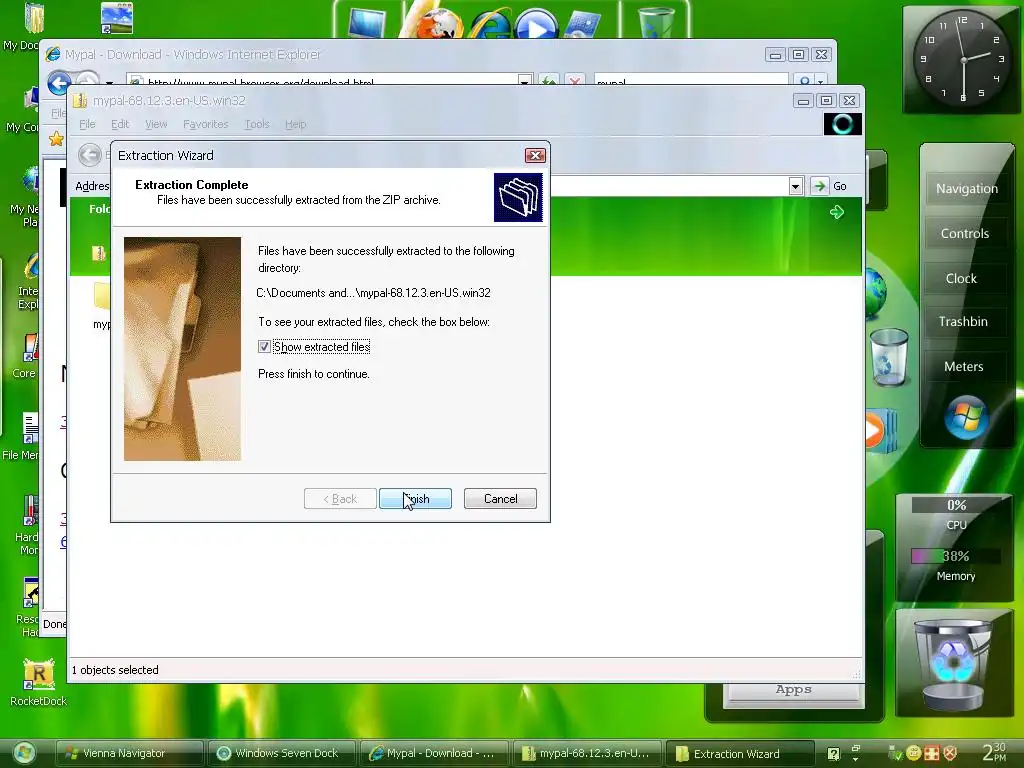
Task: Select Controls in the sidebar panel
Action: 965,234
